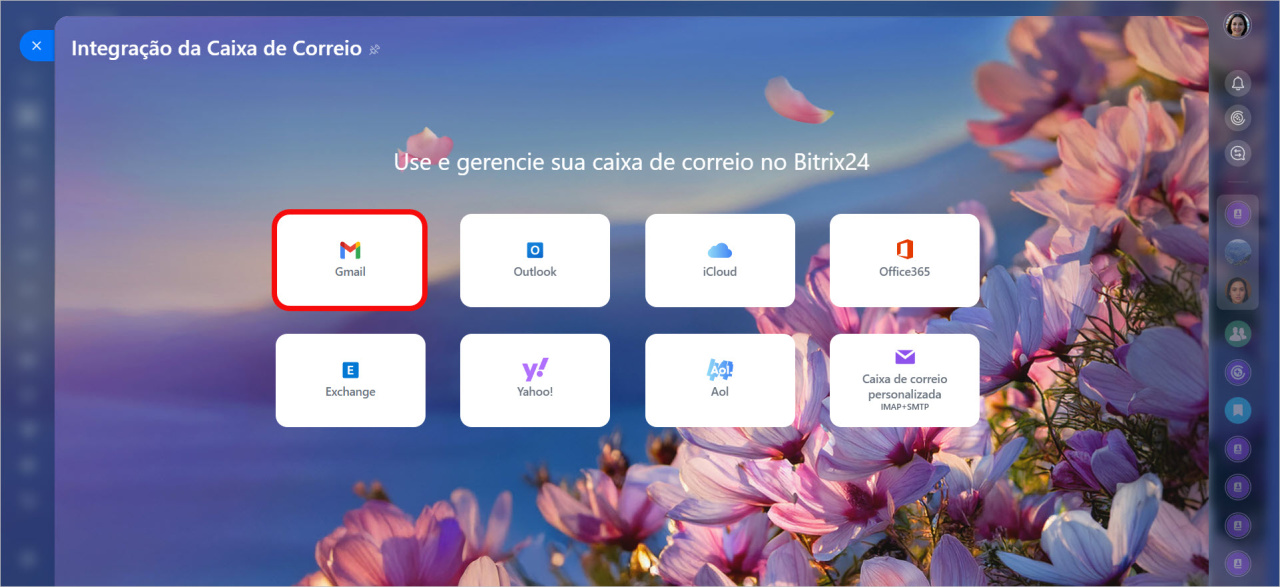Click the pin icon beside the title
This screenshot has height=587, width=1280.
pyautogui.click(x=374, y=49)
